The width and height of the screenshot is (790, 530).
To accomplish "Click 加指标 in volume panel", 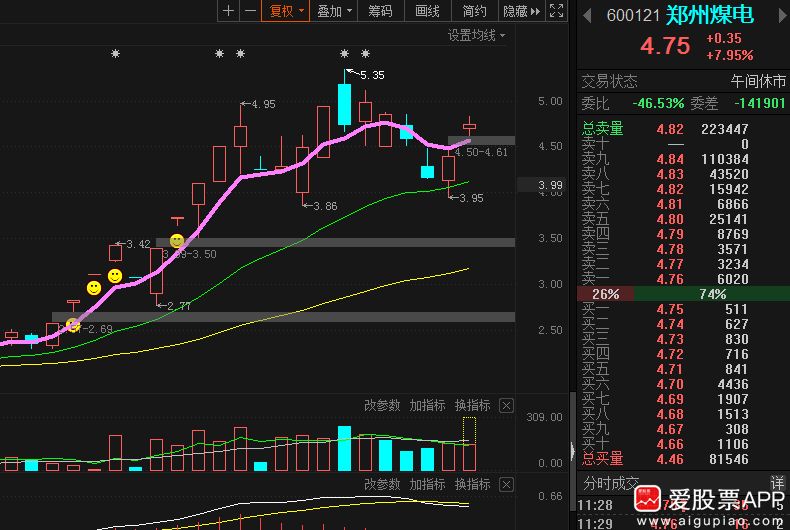I will click(x=427, y=405).
